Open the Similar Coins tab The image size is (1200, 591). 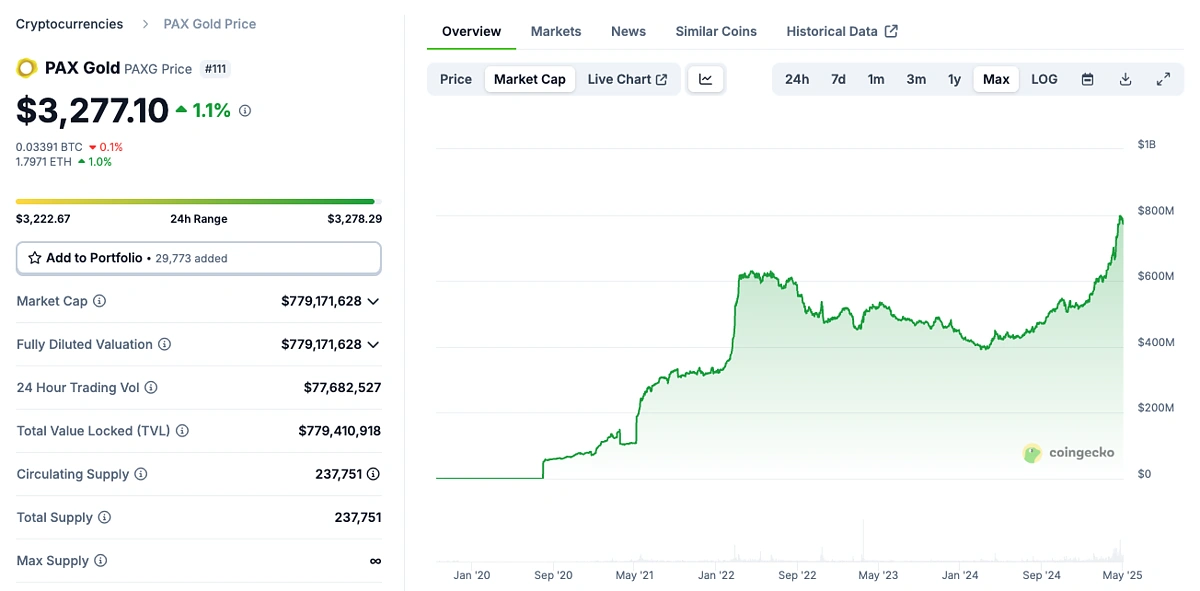coord(716,31)
